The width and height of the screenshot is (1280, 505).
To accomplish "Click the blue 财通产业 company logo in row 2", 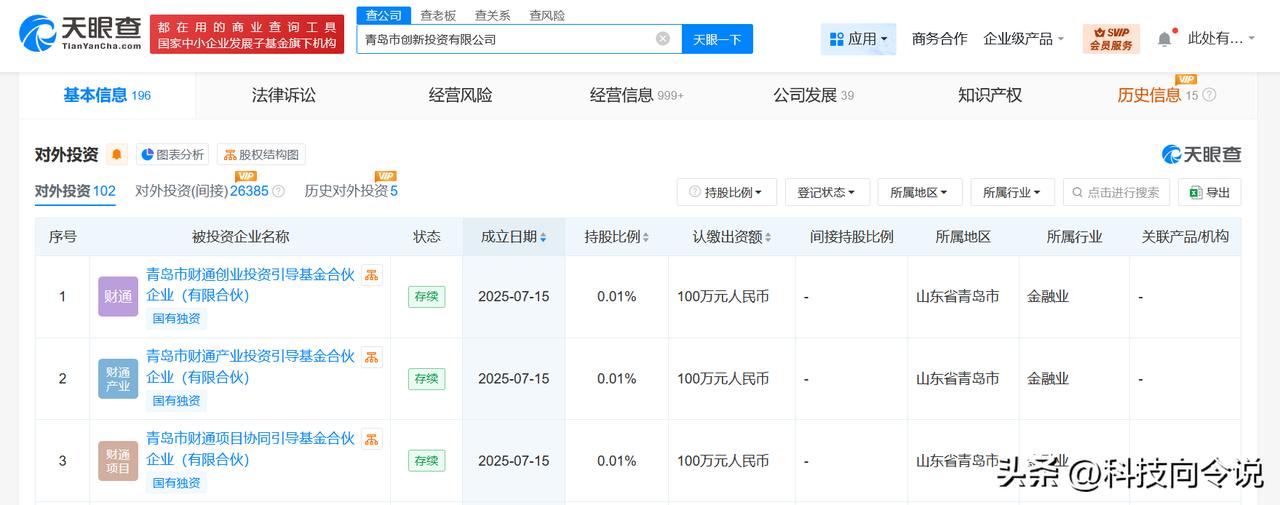I will [x=118, y=378].
